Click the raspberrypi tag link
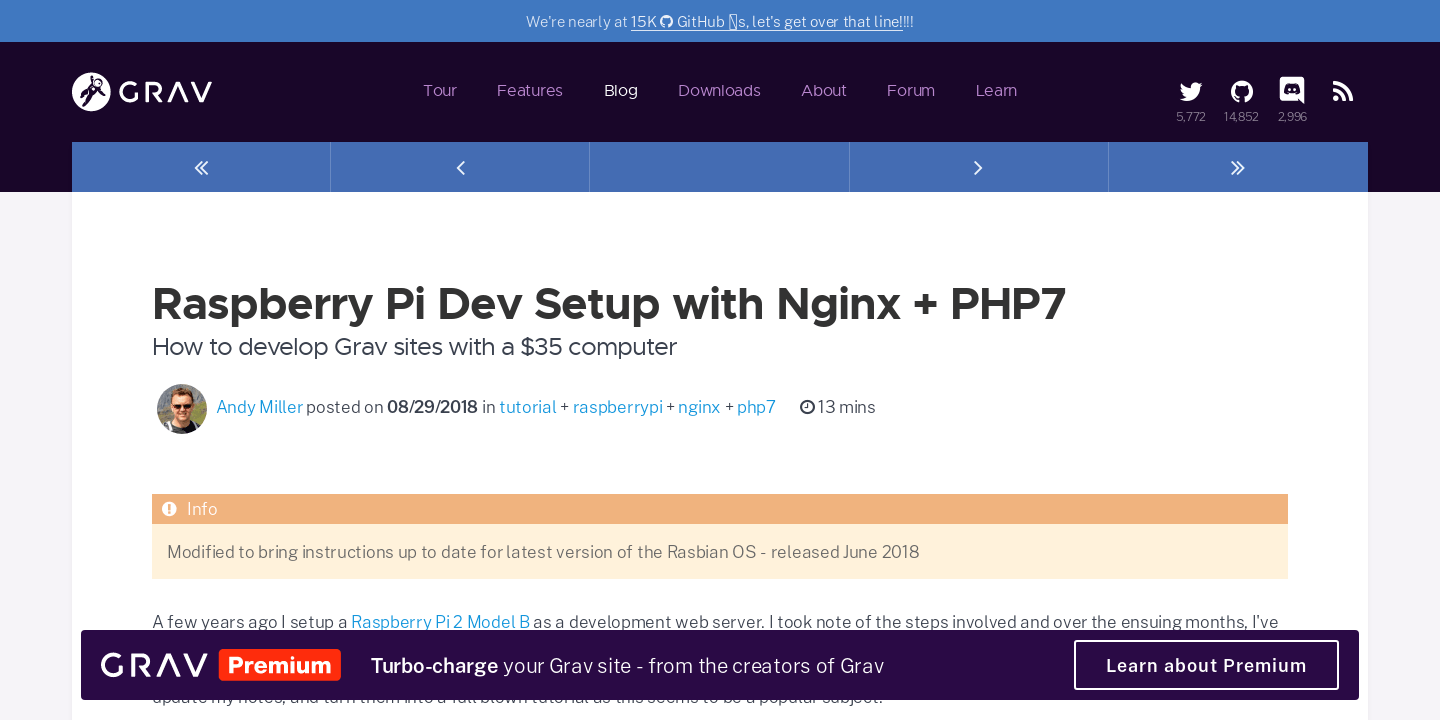 pos(617,407)
